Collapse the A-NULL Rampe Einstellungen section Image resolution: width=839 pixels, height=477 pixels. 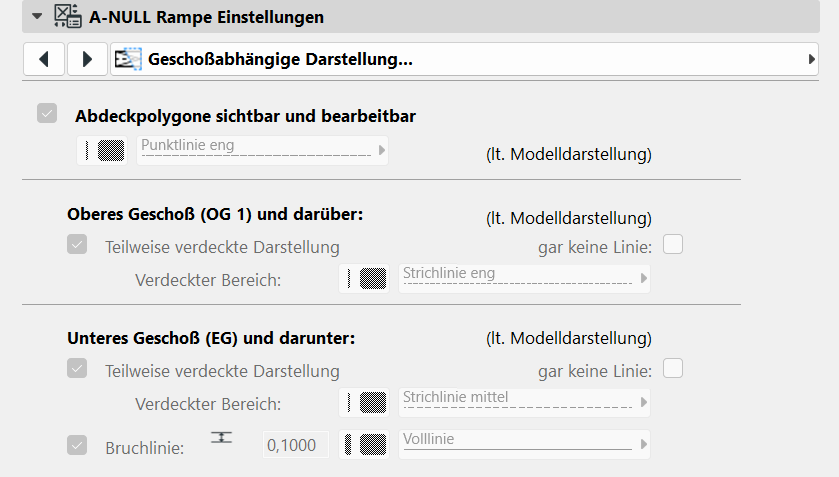tap(38, 16)
